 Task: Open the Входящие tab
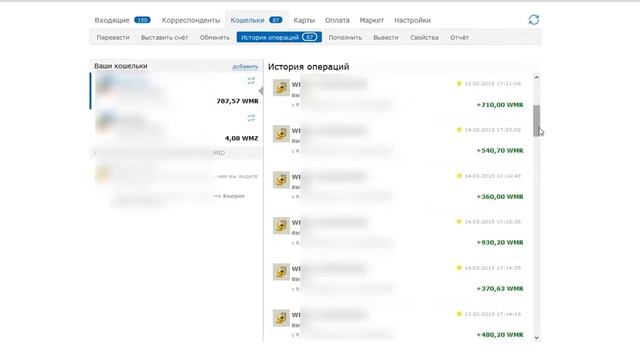coord(112,20)
